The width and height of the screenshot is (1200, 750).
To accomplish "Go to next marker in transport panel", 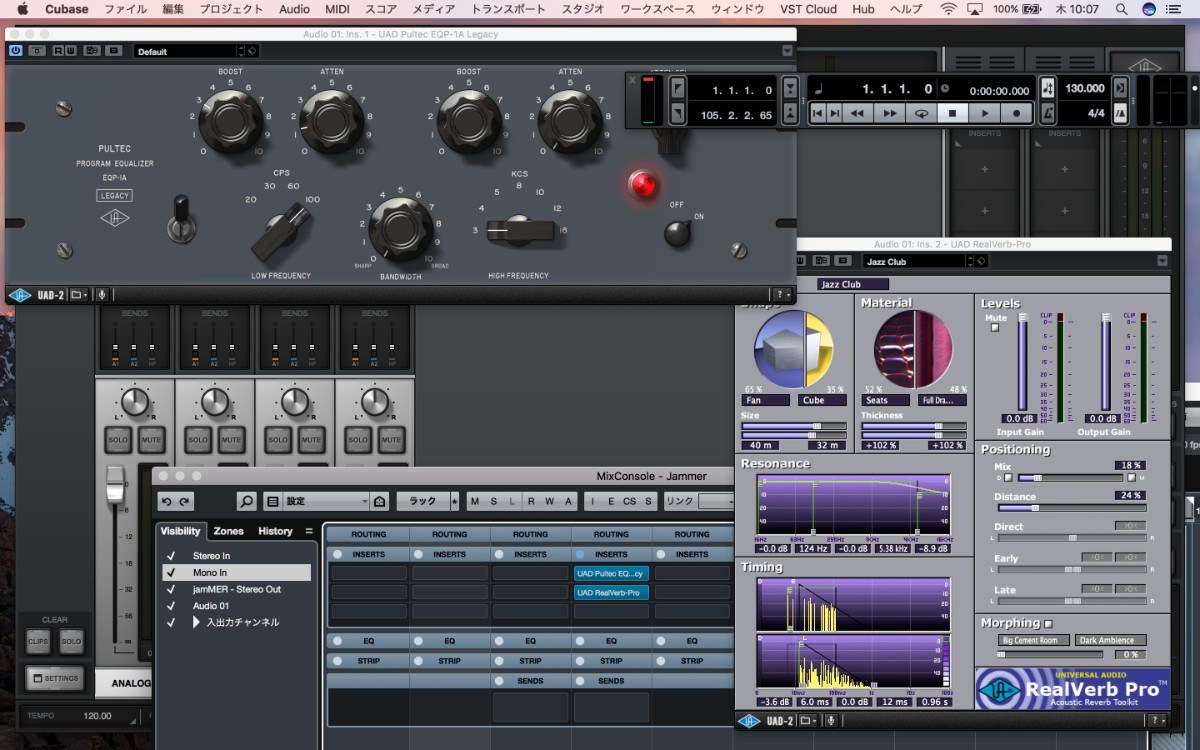I will pos(835,113).
